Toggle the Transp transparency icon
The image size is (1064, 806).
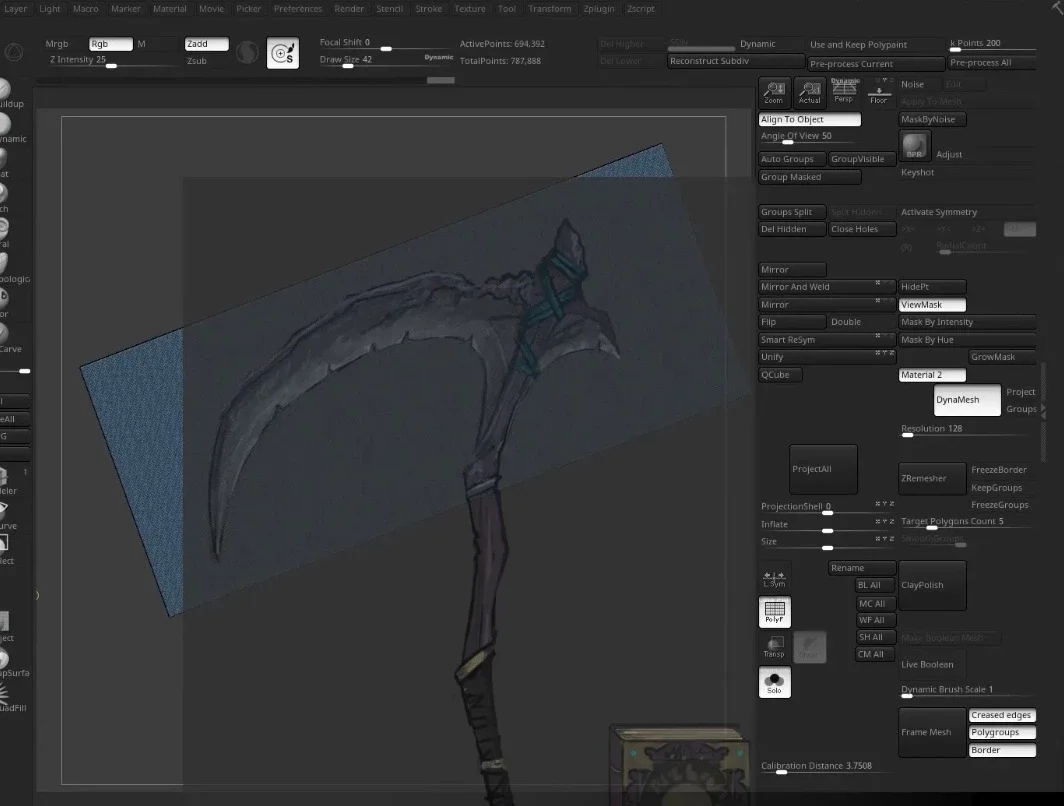(774, 647)
